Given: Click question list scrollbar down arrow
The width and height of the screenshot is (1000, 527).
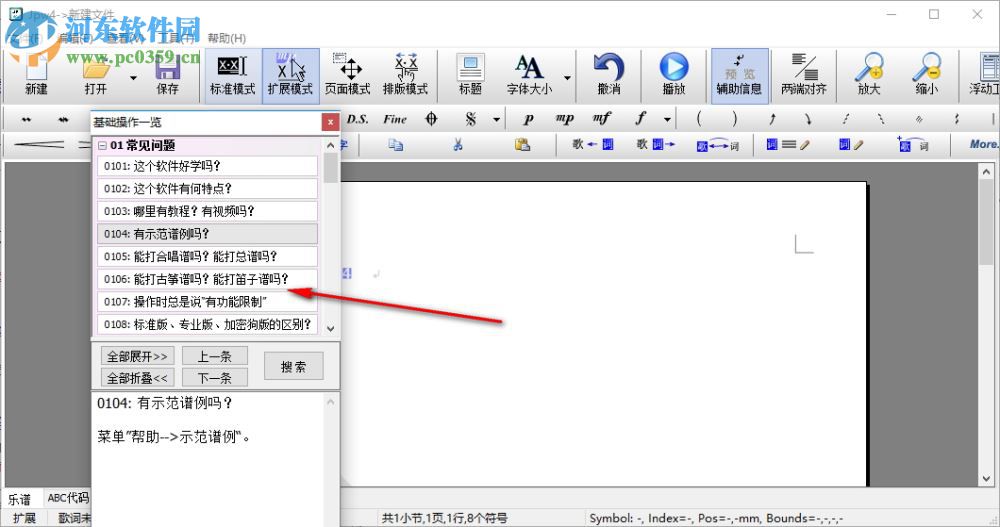Looking at the screenshot, I should click(330, 328).
